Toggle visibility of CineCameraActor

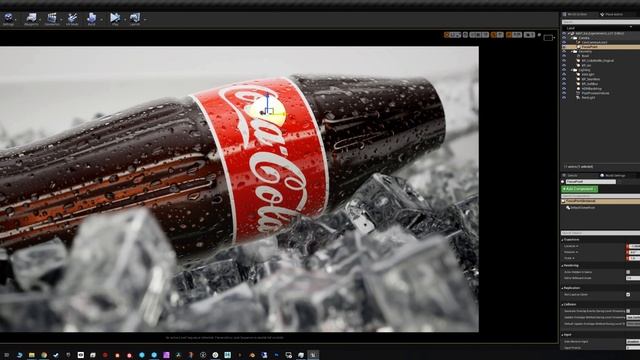coord(564,42)
